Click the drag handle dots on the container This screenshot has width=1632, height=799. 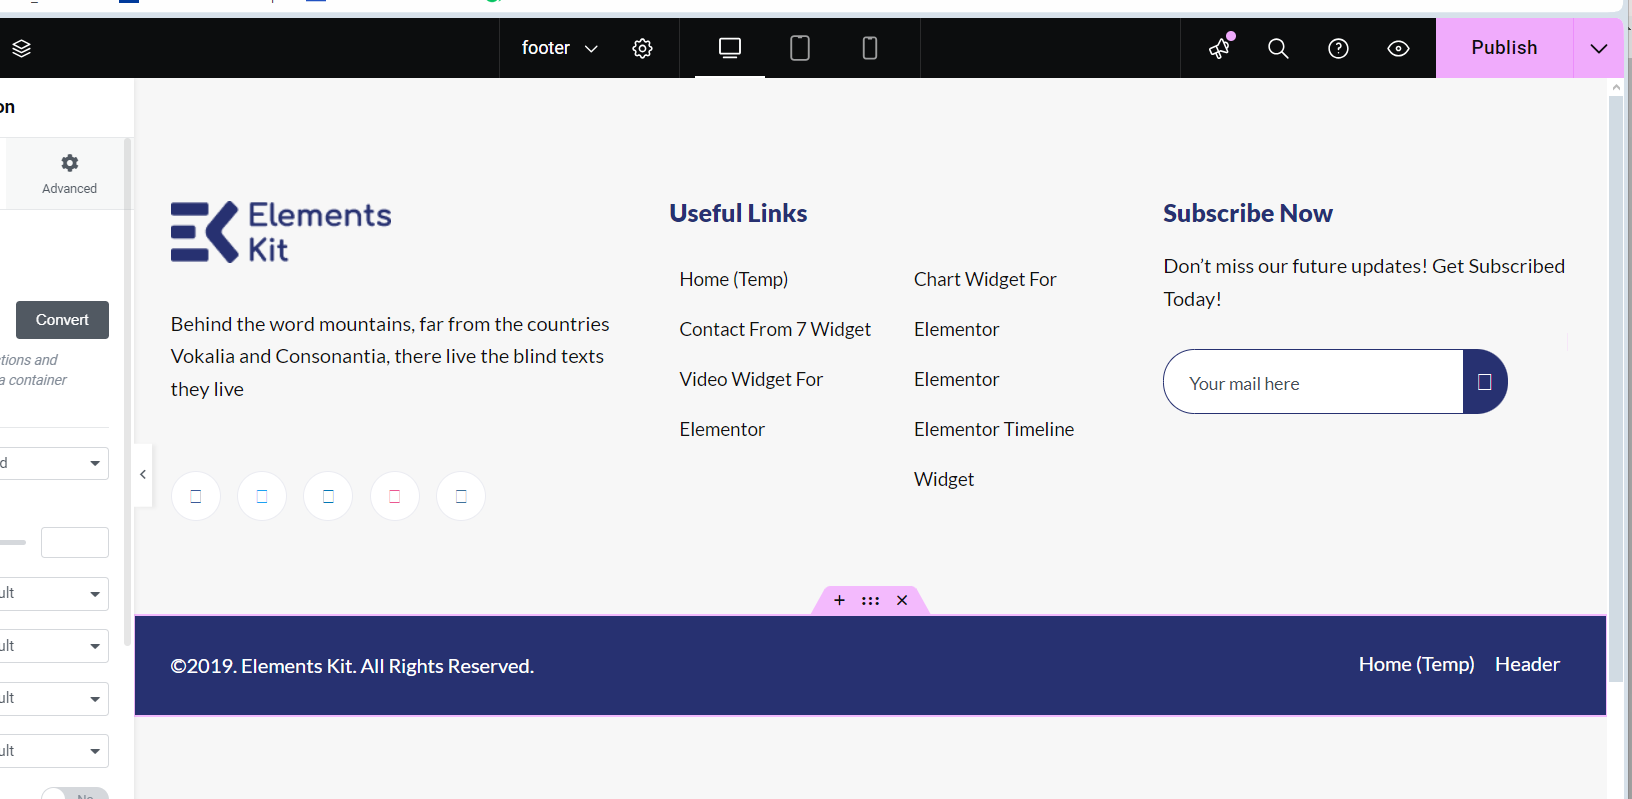pyautogui.click(x=870, y=600)
